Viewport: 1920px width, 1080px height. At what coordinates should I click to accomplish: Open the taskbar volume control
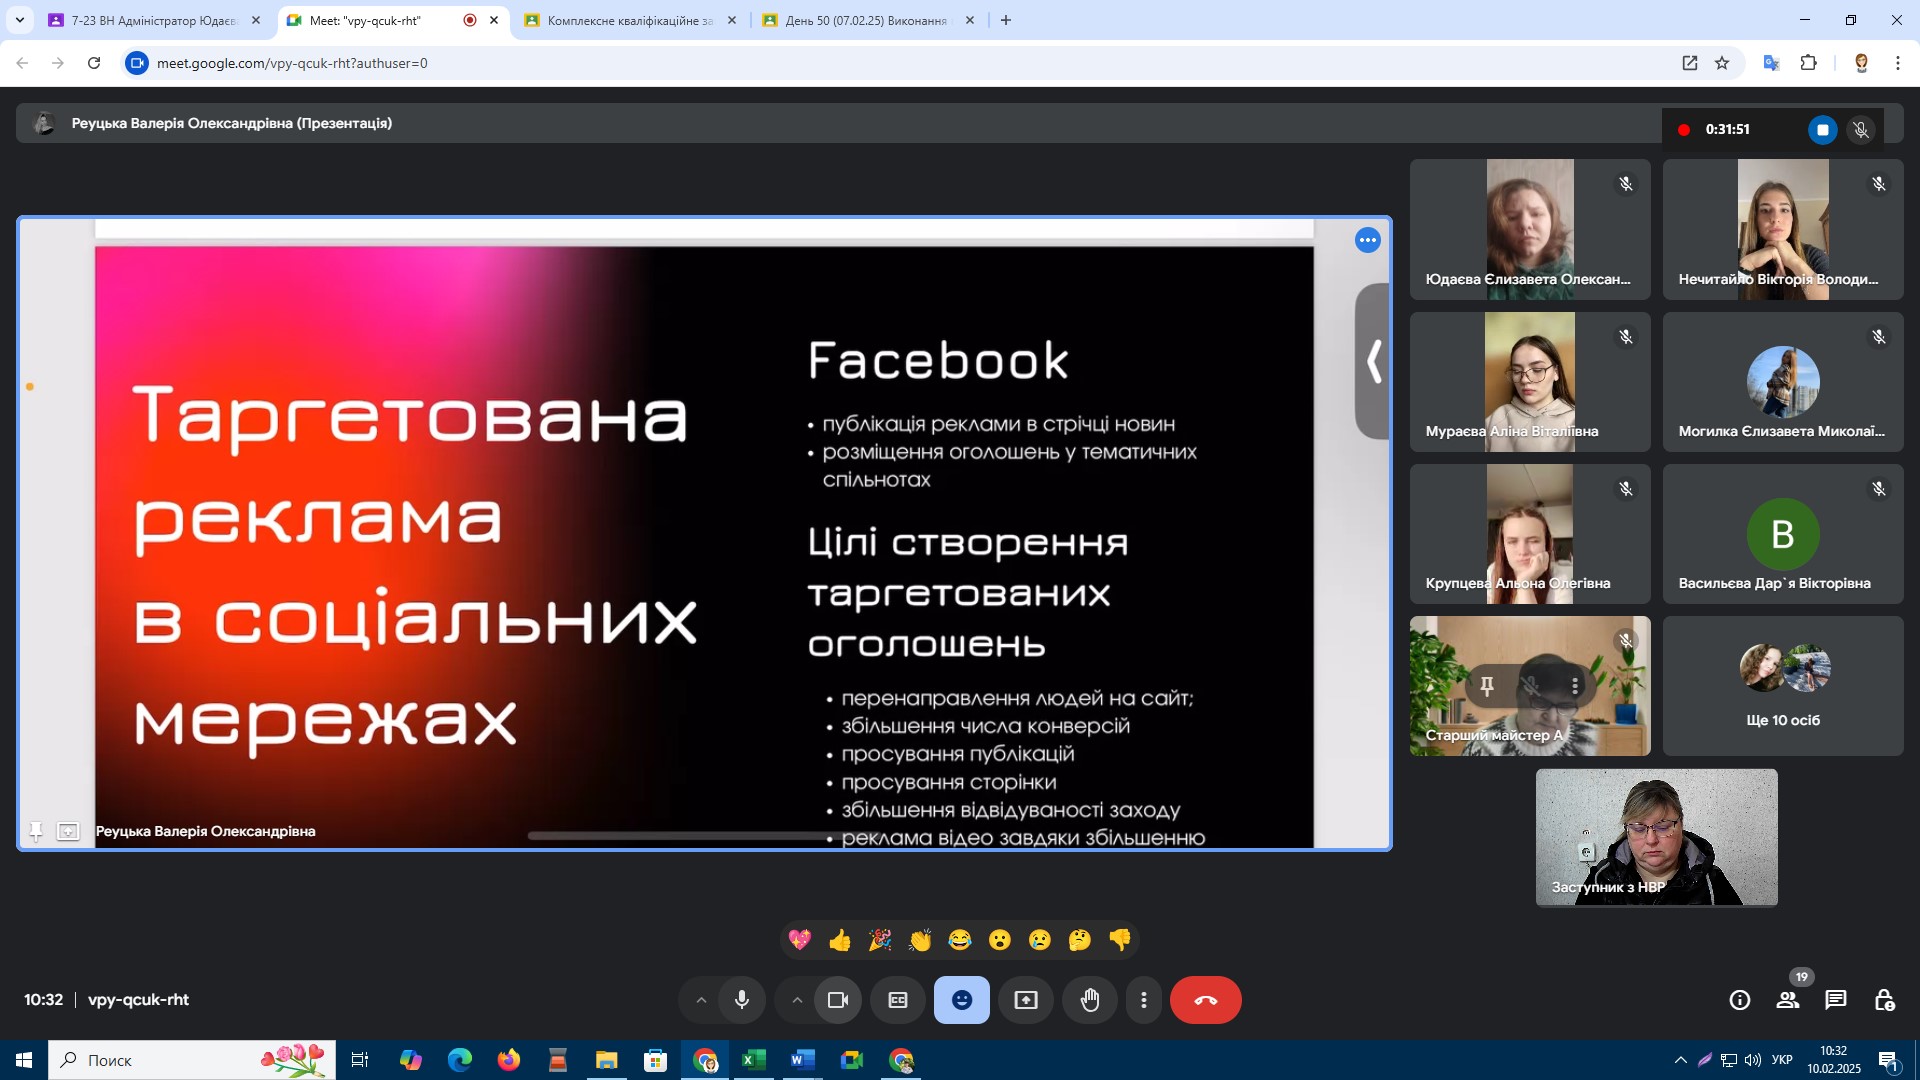tap(1754, 1060)
